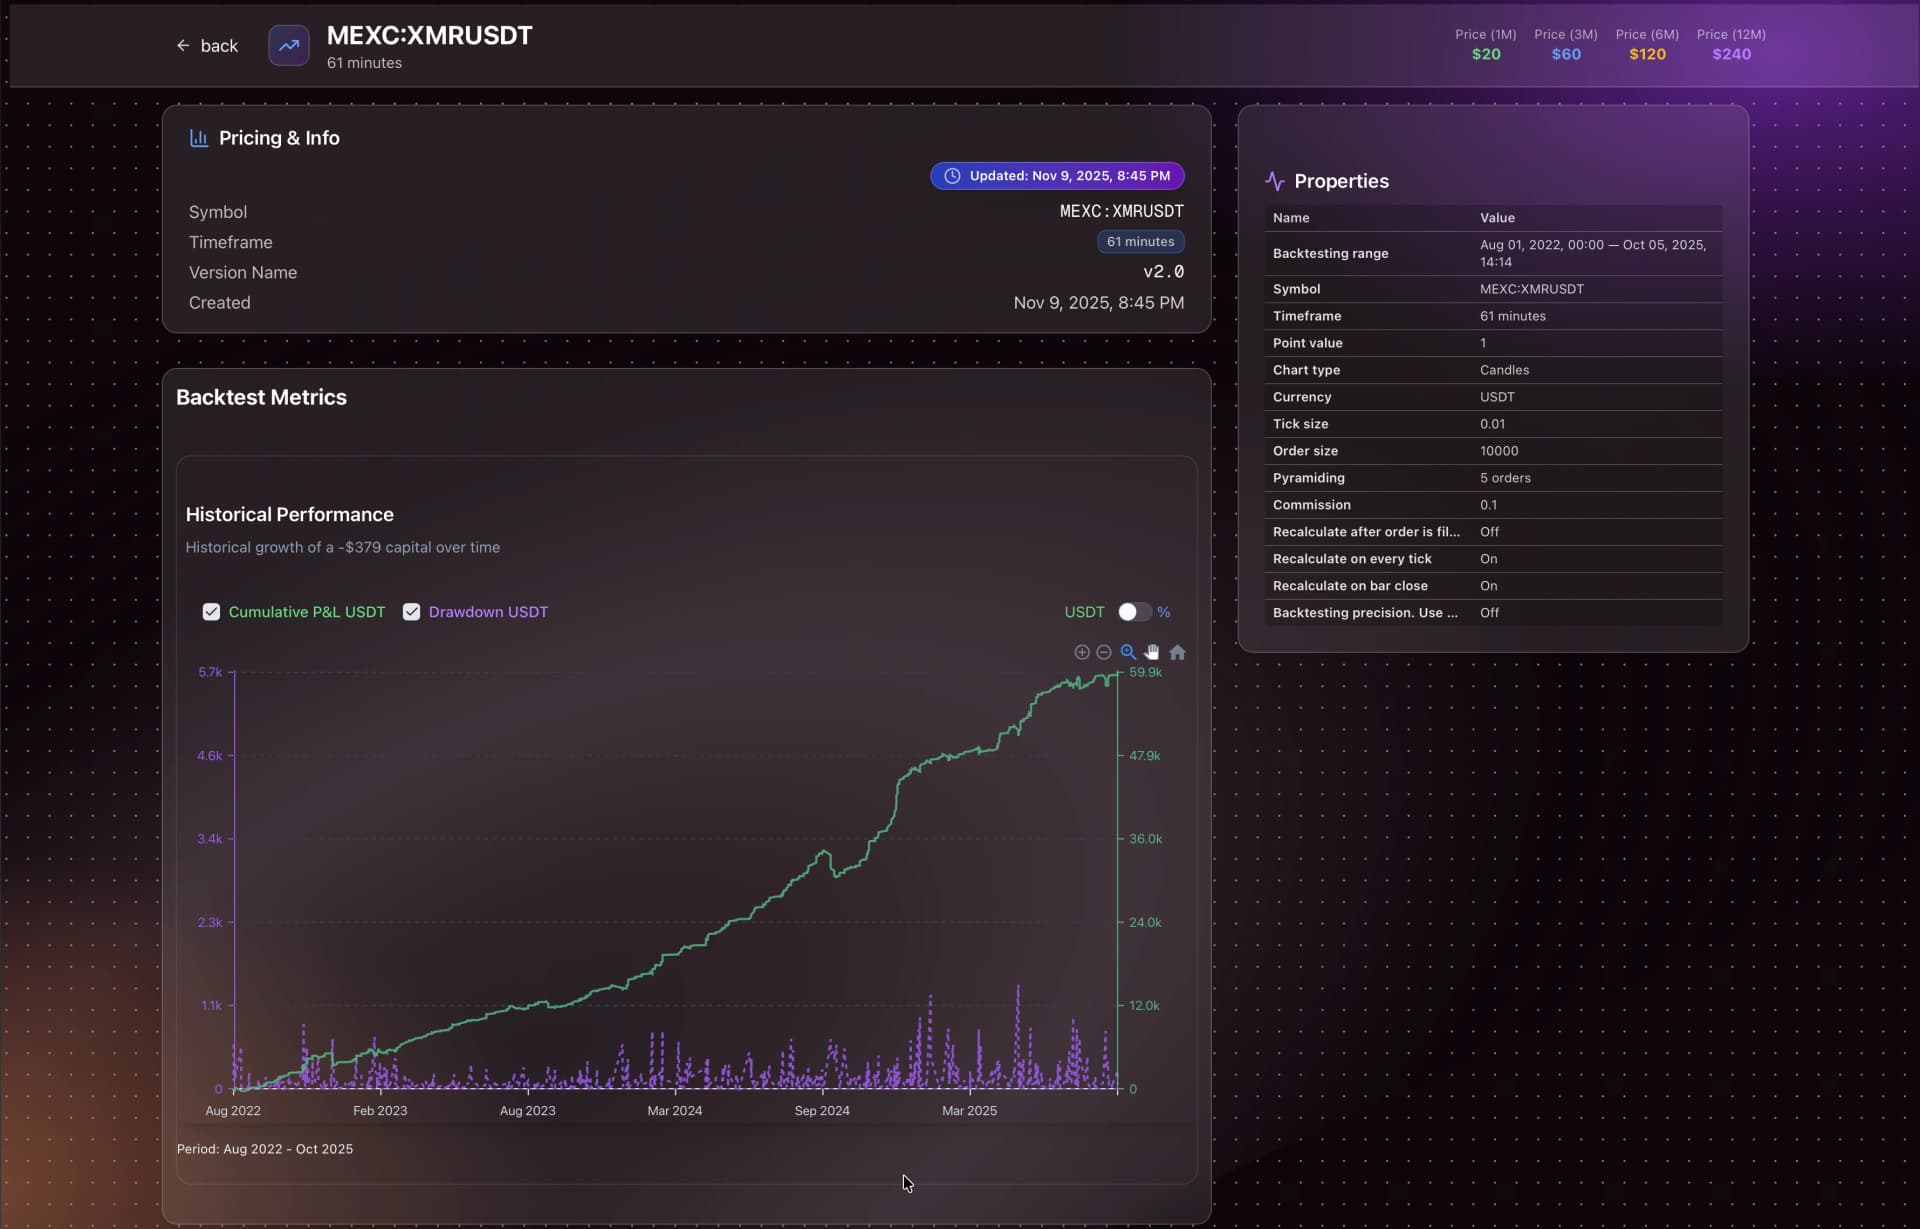Open the Price (12M) $240 plan
1920x1229 pixels.
tap(1731, 44)
